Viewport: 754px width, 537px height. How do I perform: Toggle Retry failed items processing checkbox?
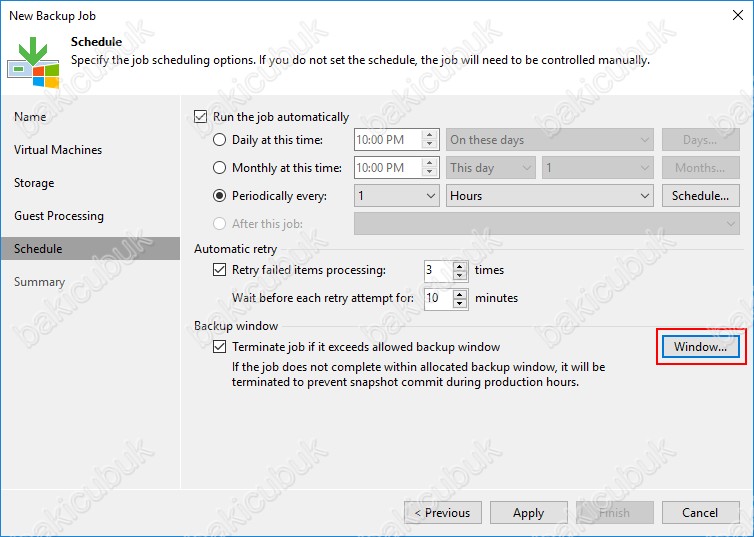click(219, 270)
